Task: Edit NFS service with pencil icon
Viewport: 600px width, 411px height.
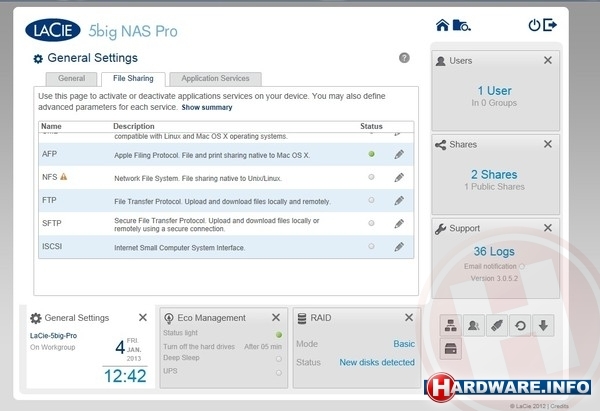Action: point(399,178)
